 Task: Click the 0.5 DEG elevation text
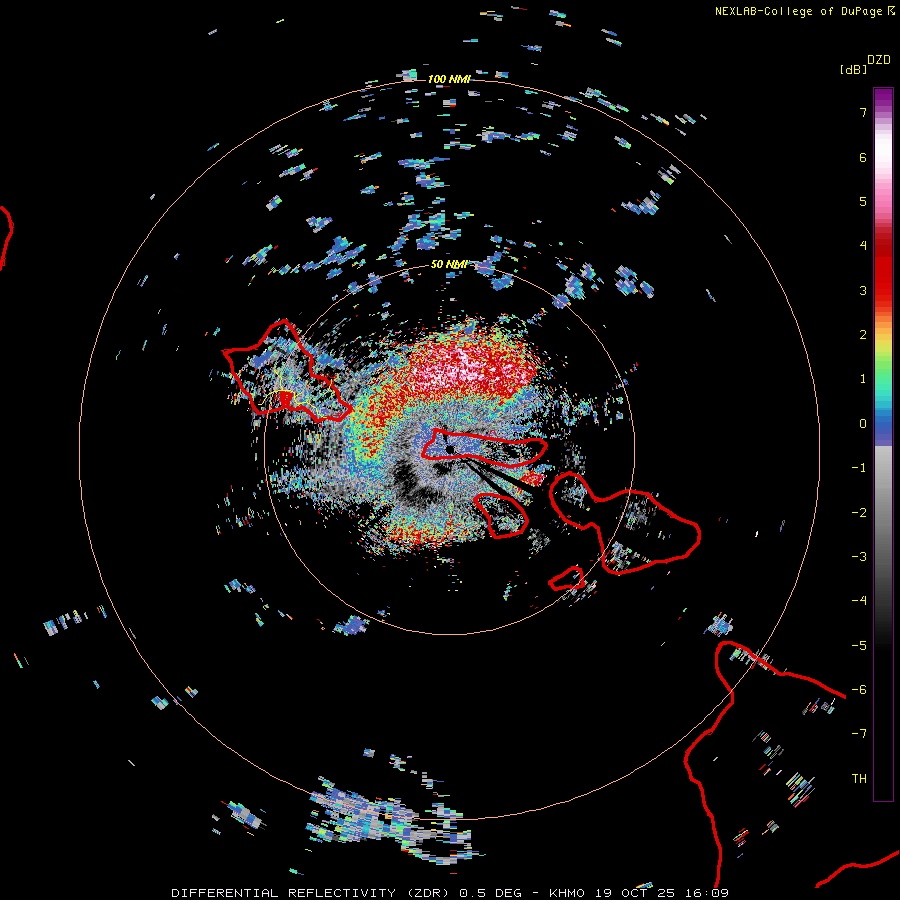491,893
